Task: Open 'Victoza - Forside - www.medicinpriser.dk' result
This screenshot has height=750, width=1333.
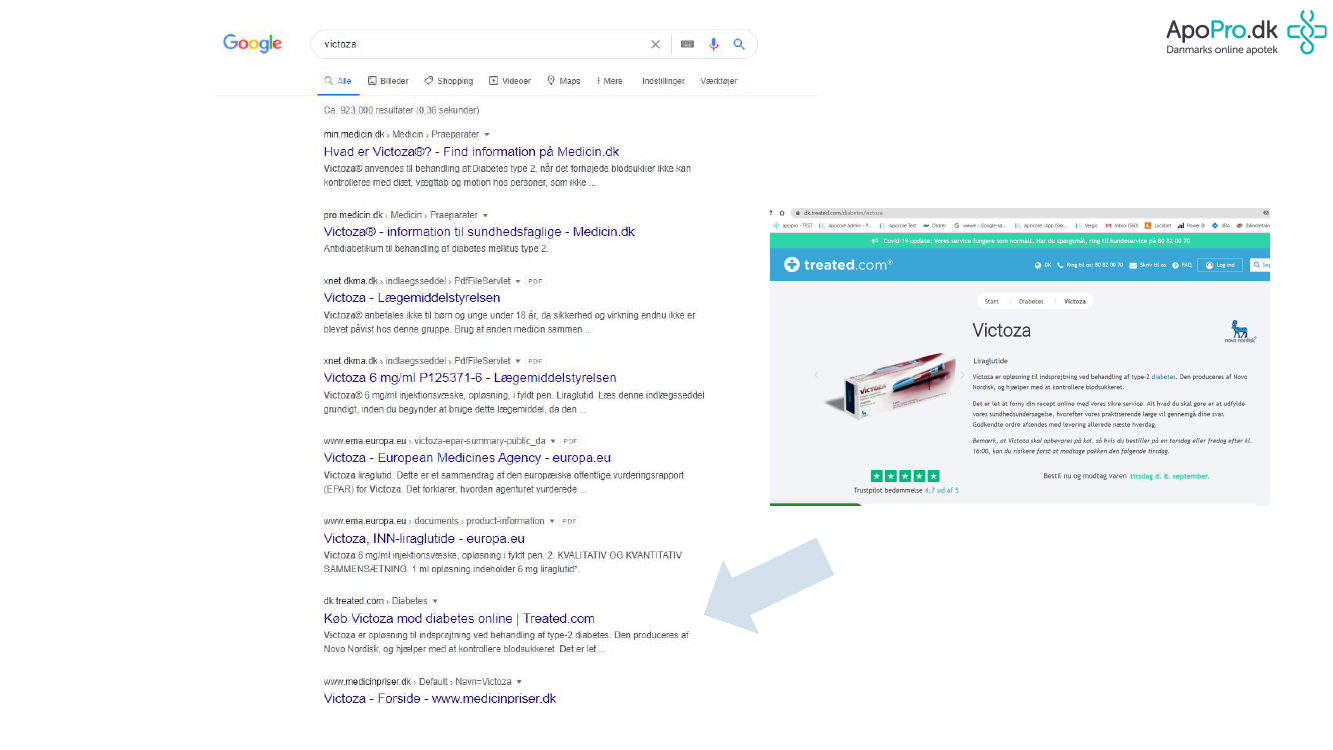Action: pos(440,699)
